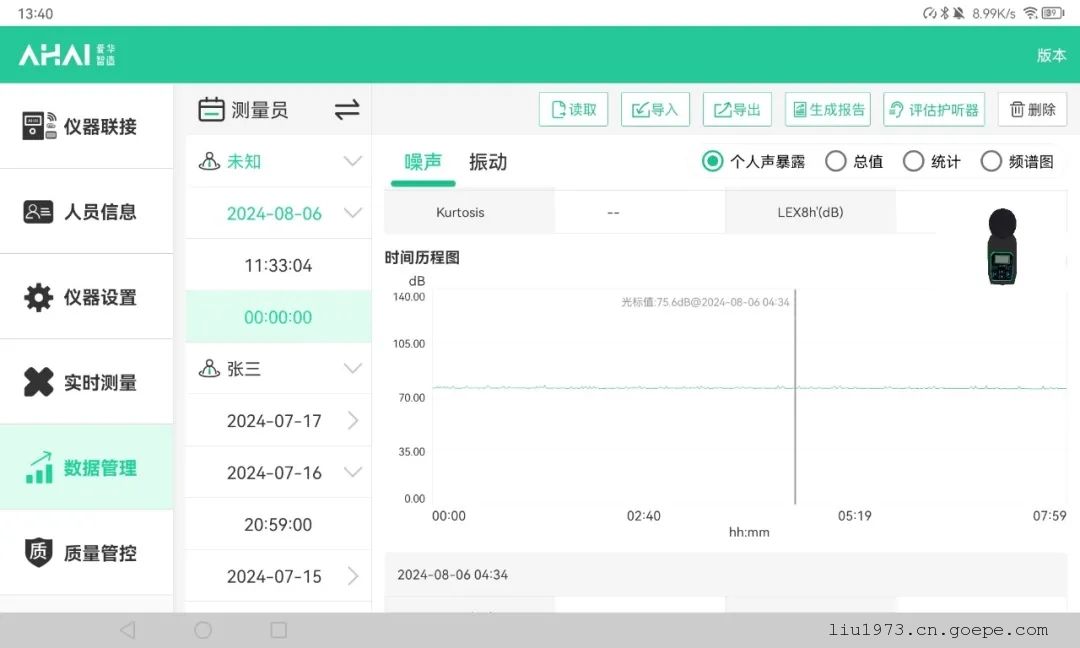The height and width of the screenshot is (648, 1080).
Task: Select the 频谱图 radio button
Action: pyautogui.click(x=991, y=161)
